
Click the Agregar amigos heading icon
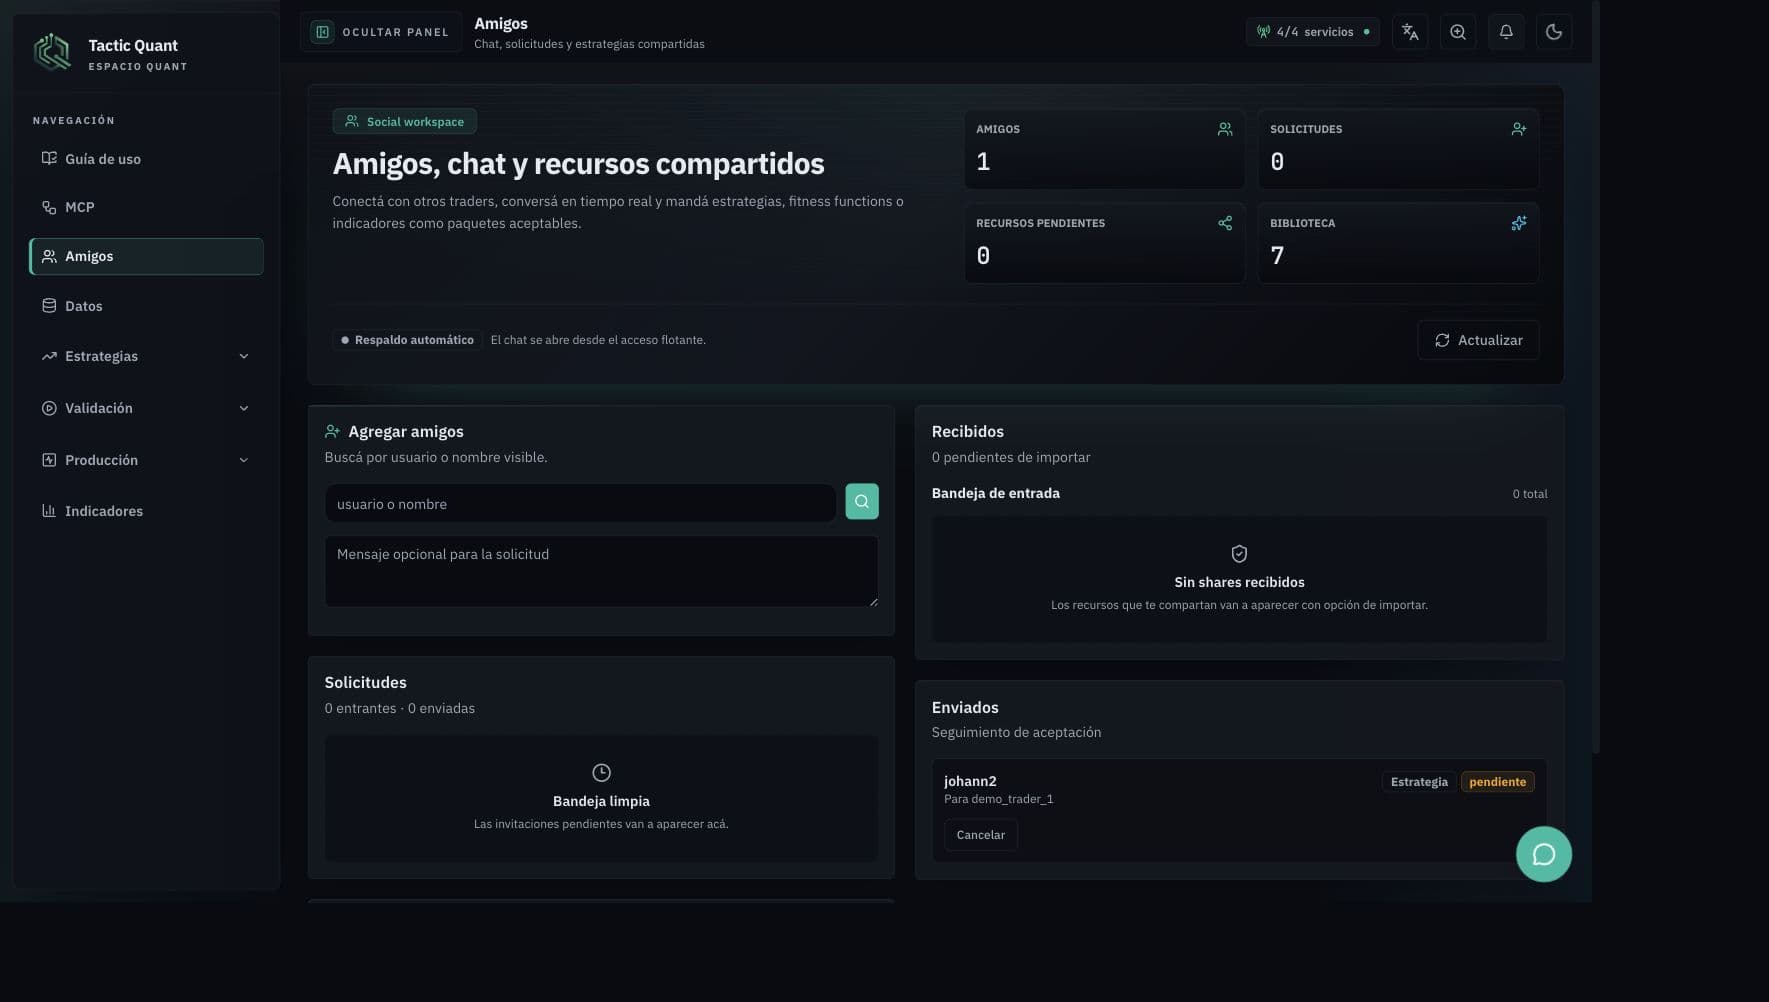coord(333,431)
